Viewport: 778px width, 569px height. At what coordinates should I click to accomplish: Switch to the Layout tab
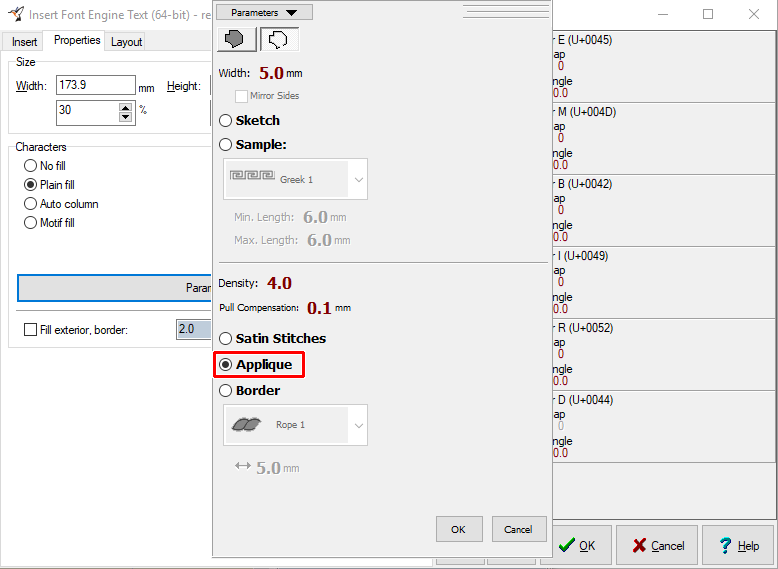pyautogui.click(x=126, y=41)
